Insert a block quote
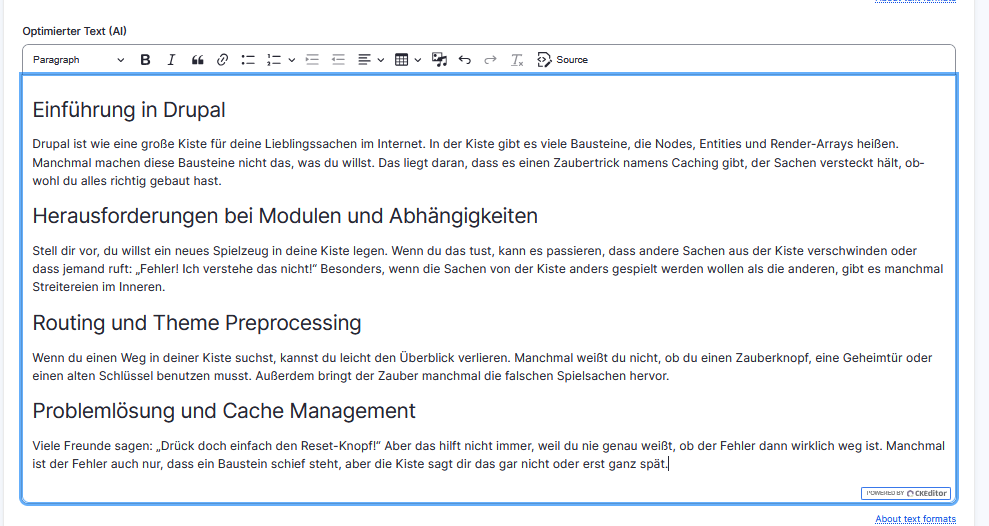 (197, 60)
